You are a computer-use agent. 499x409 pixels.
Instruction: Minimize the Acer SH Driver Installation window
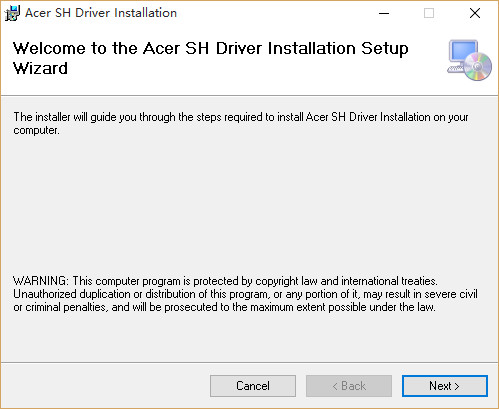(x=384, y=13)
